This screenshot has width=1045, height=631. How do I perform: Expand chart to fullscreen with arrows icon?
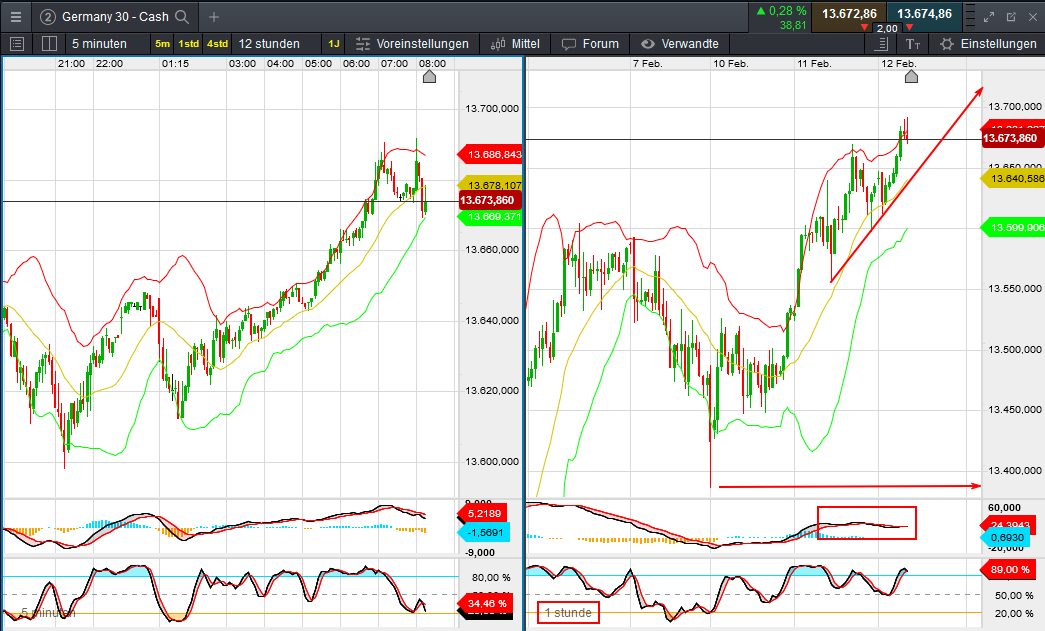tap(989, 17)
